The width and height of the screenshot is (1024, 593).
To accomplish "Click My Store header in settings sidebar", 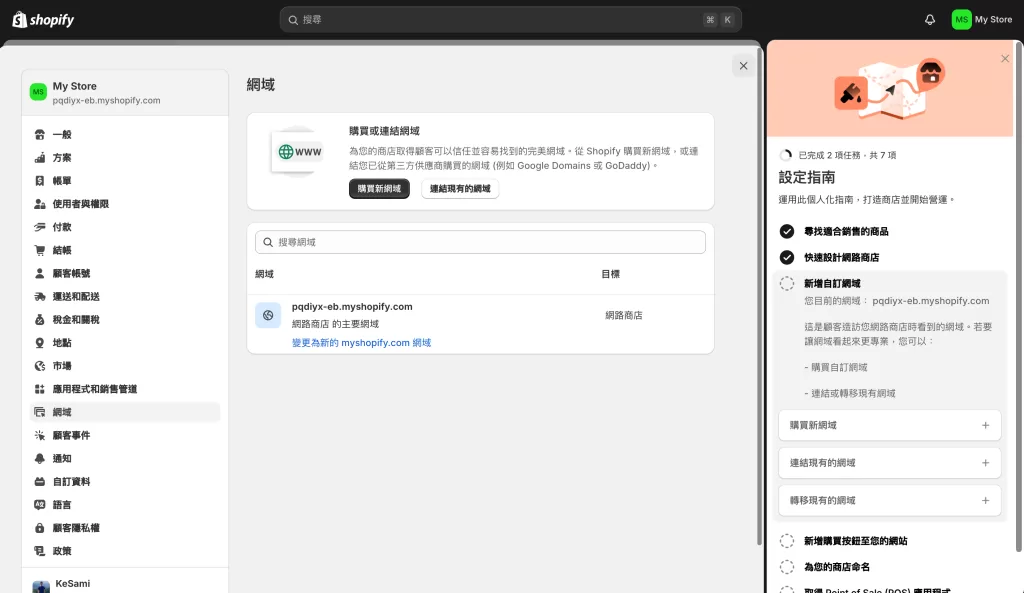I will [x=125, y=93].
